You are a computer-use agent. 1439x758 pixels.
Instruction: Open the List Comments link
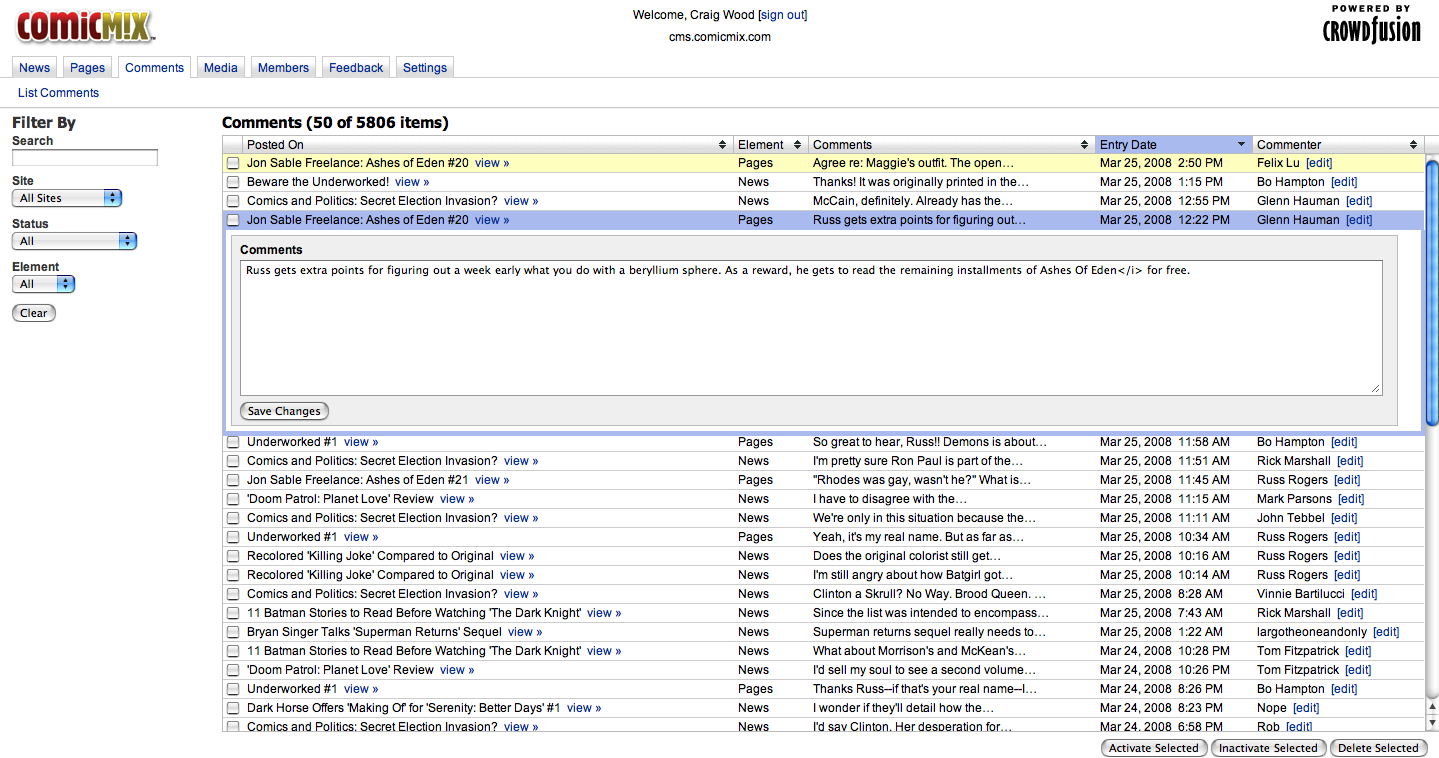[x=58, y=93]
